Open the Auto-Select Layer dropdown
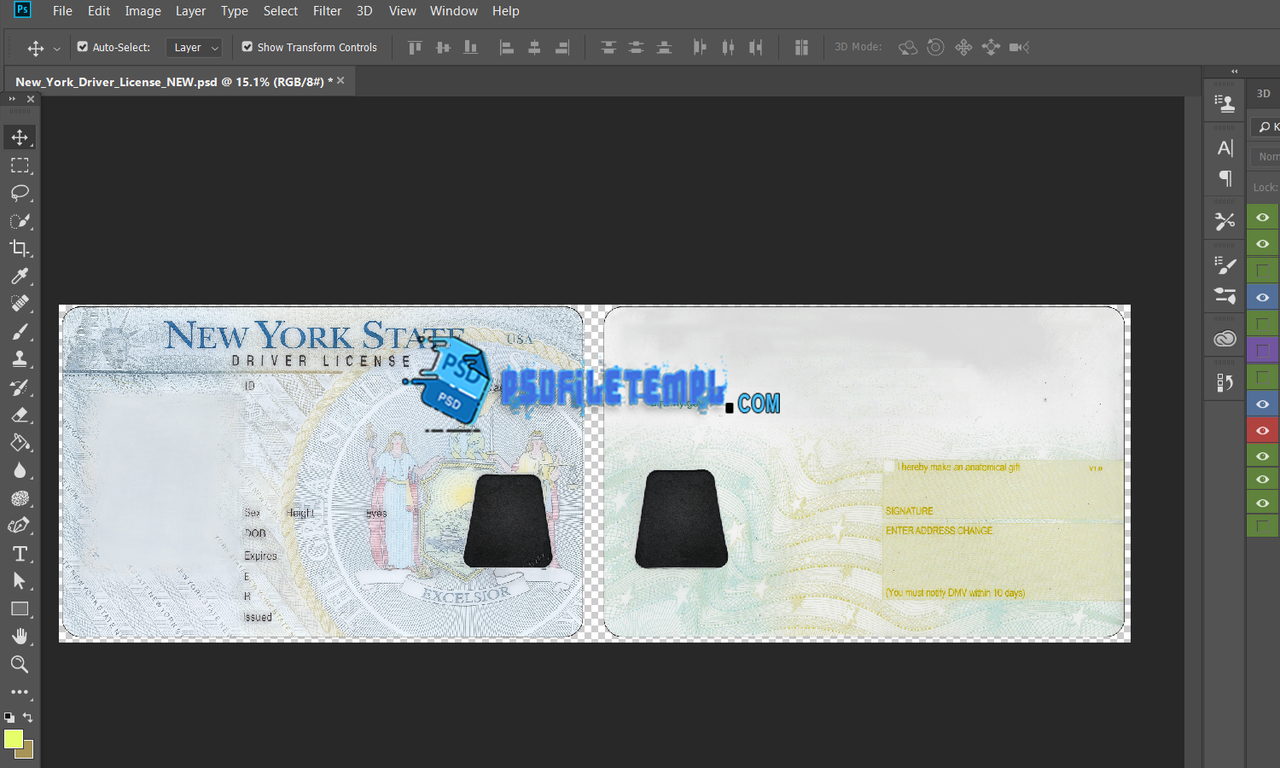This screenshot has height=768, width=1280. coord(194,47)
